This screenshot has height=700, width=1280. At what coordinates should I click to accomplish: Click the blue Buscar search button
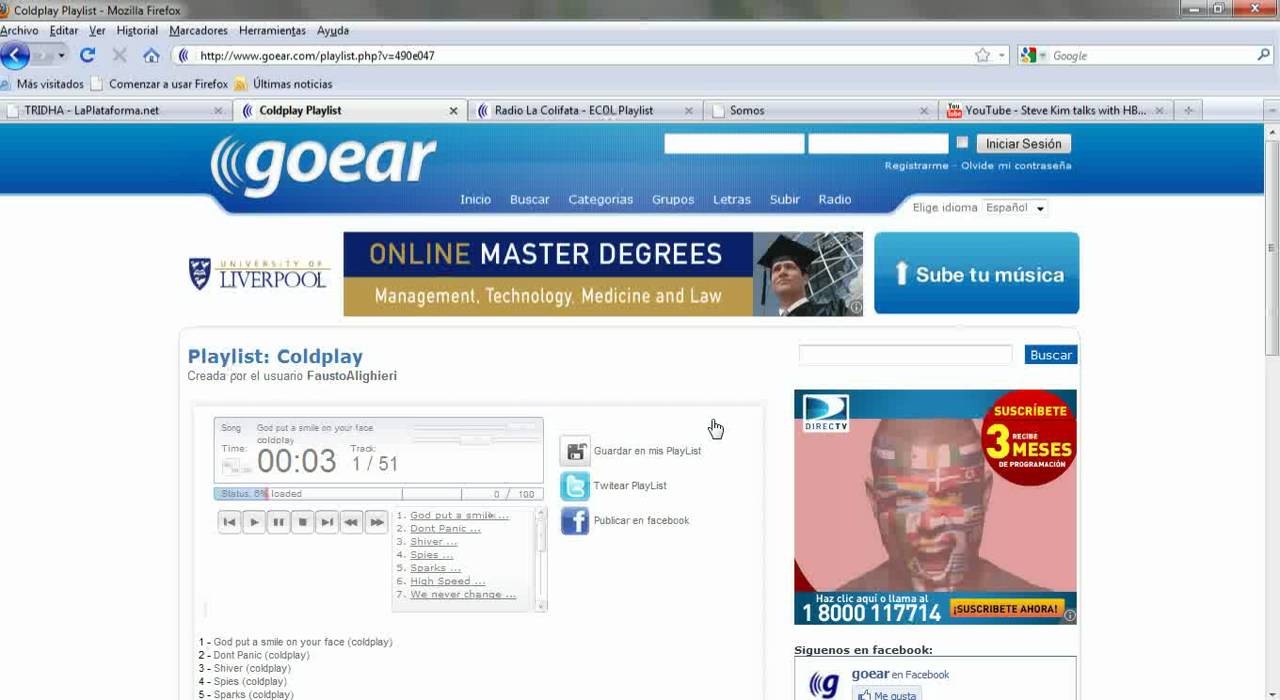(x=1051, y=355)
